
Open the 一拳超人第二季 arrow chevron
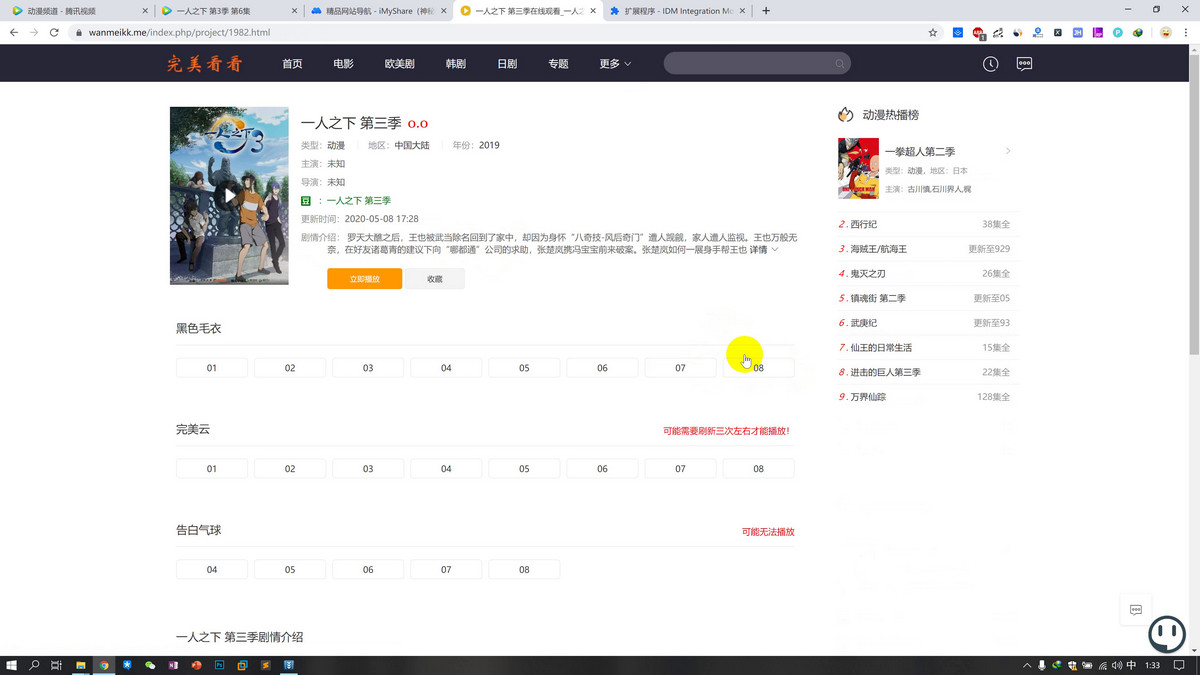coord(1007,151)
